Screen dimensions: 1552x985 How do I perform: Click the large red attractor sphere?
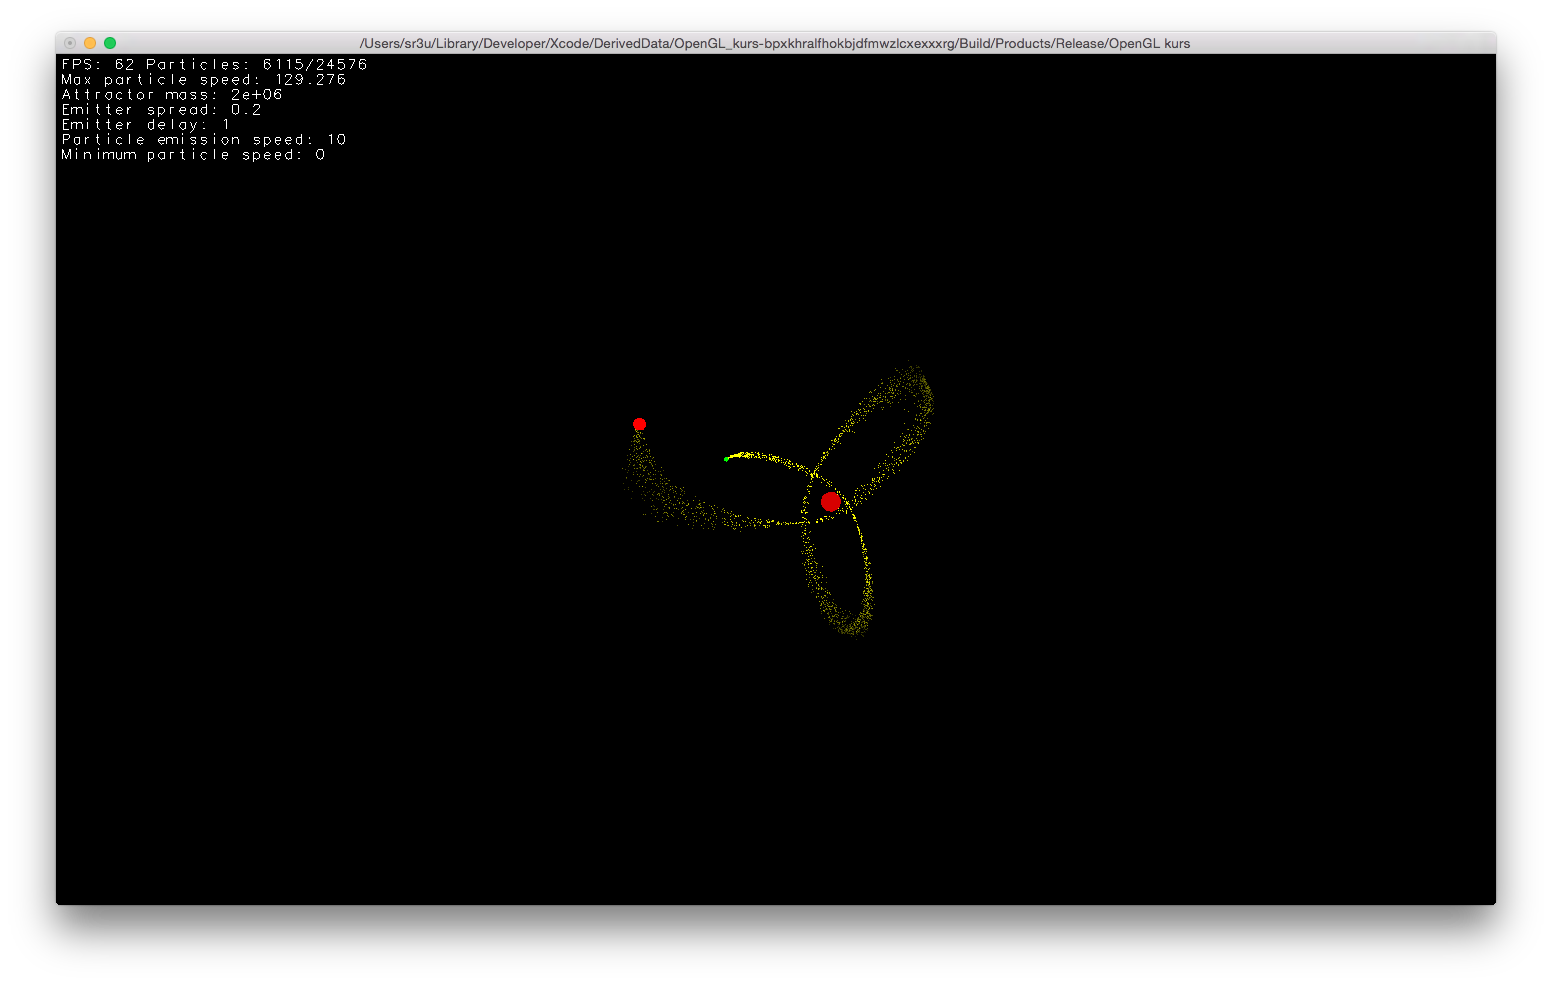tap(830, 502)
